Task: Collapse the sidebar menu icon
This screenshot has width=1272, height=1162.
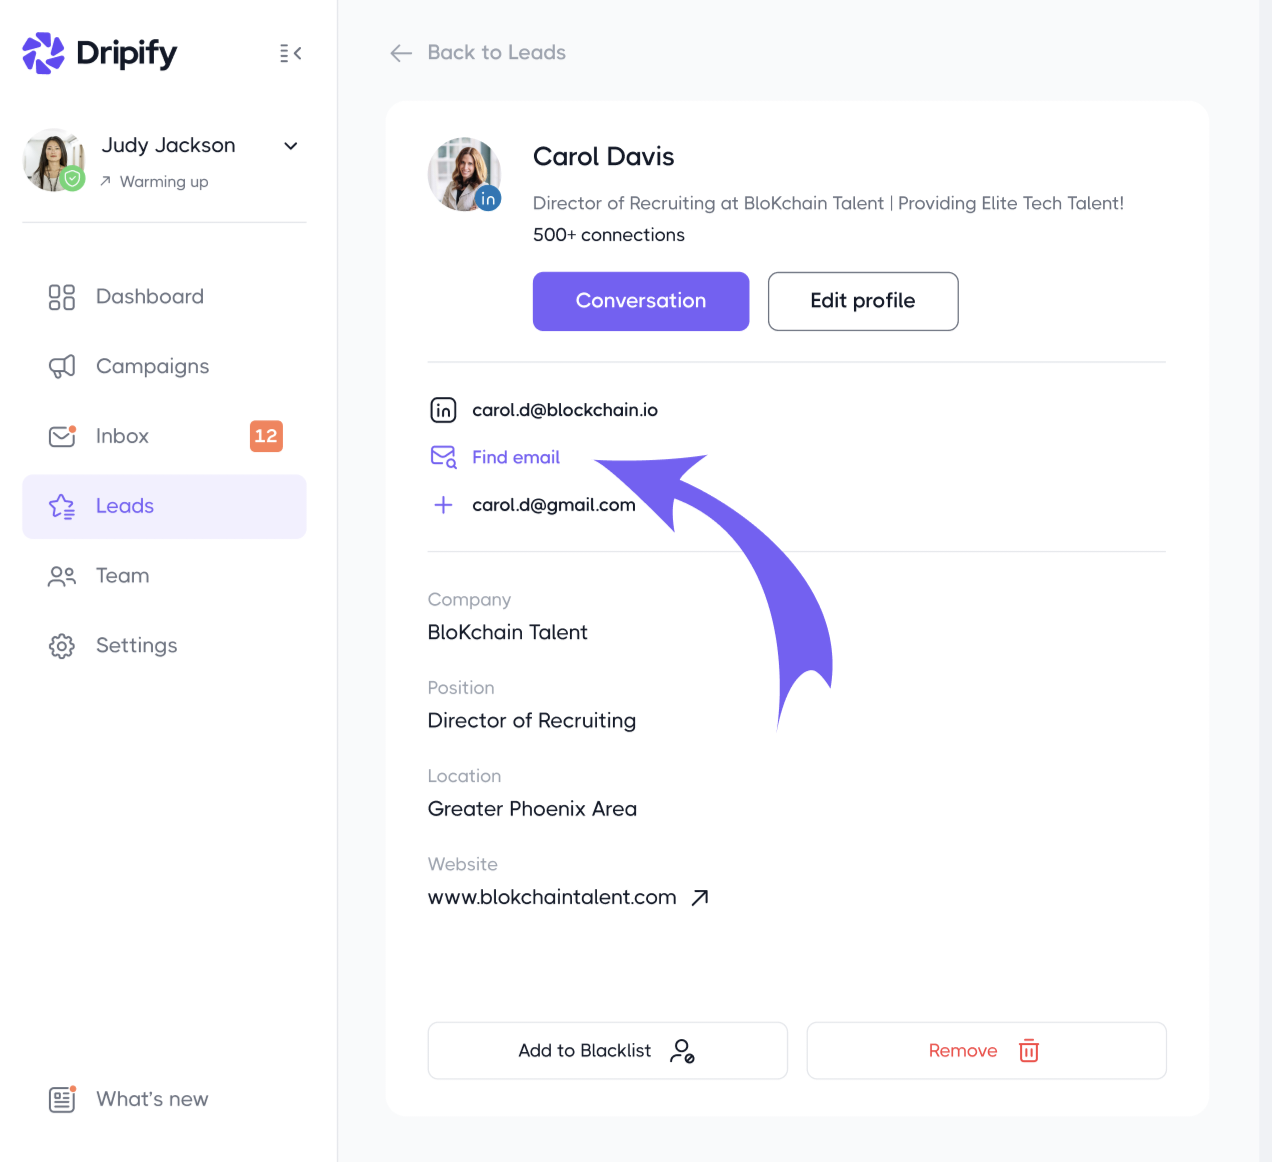Action: [291, 53]
